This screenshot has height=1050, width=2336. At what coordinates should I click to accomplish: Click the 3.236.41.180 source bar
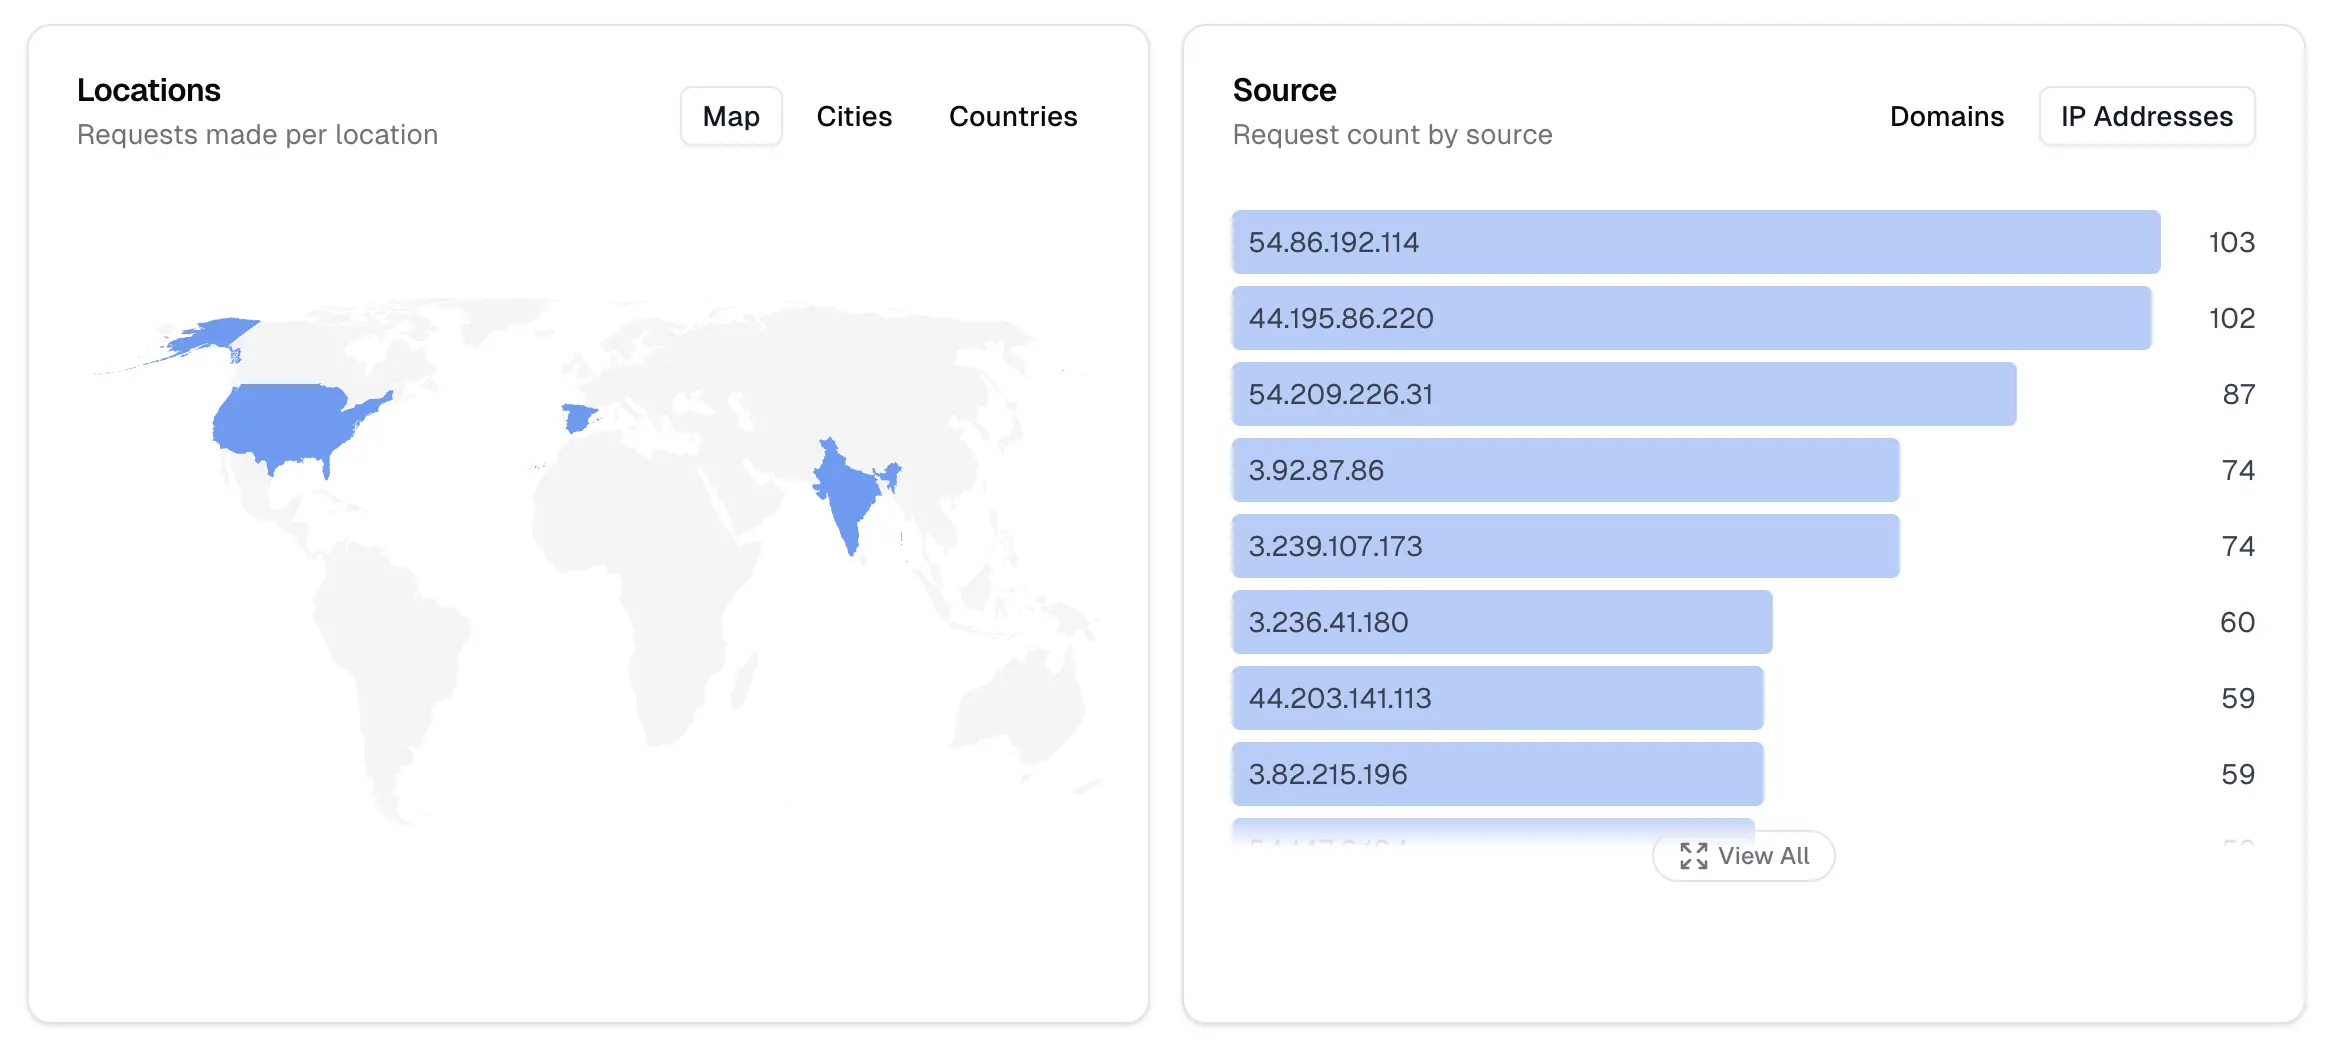(x=1500, y=622)
